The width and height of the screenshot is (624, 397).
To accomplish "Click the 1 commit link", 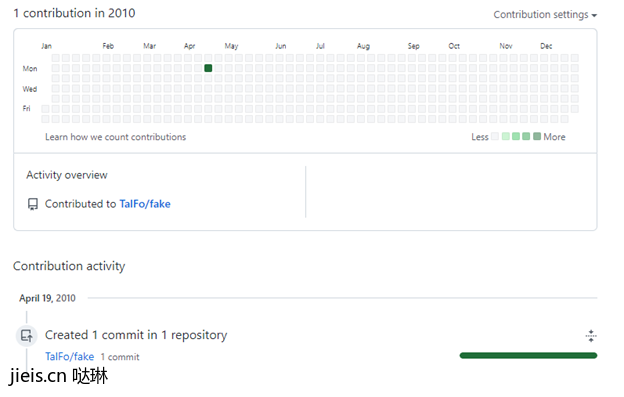I will click(120, 357).
